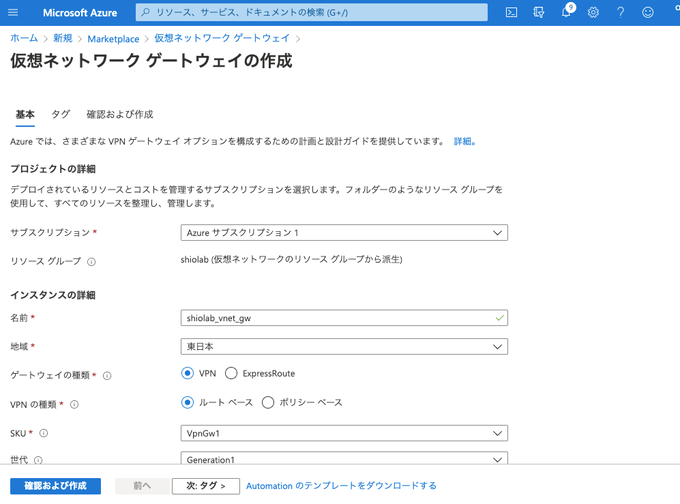Open Cloud Shell from top bar
The image size is (680, 504).
click(x=511, y=13)
